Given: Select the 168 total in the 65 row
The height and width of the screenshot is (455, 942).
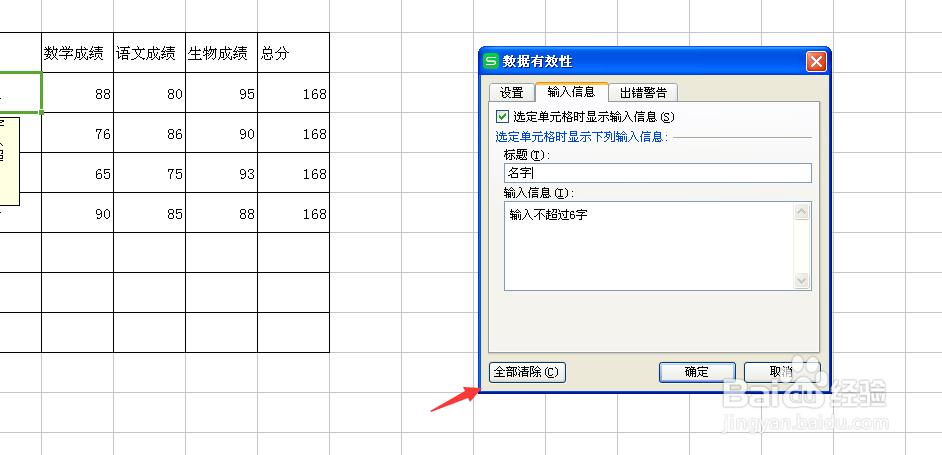Looking at the screenshot, I should click(294, 173).
